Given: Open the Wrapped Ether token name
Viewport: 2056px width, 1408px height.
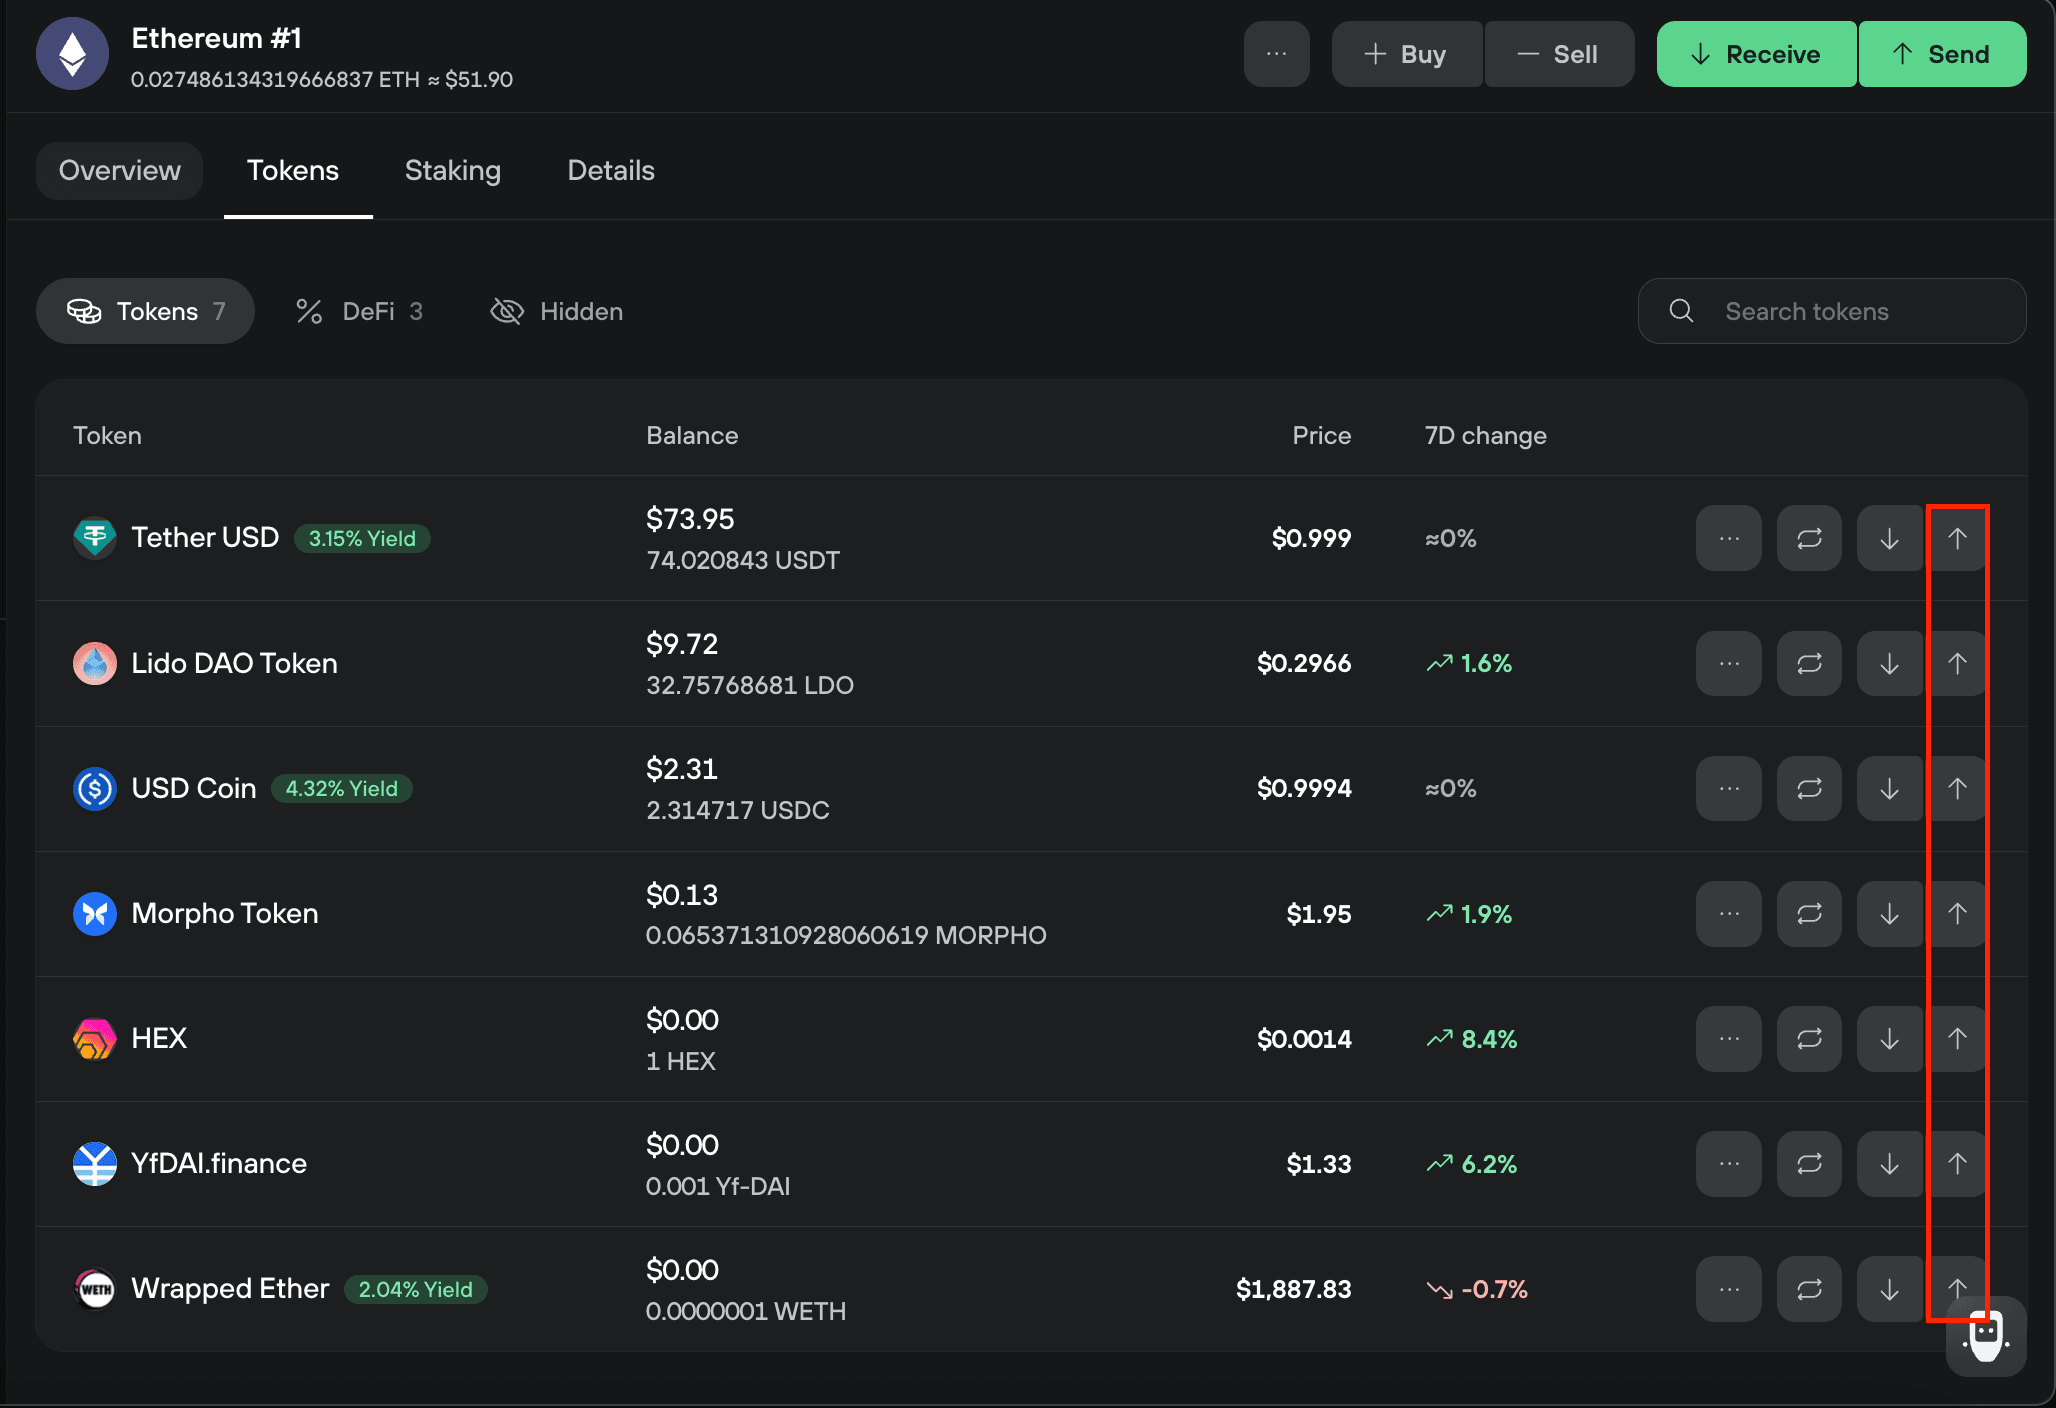Looking at the screenshot, I should pyautogui.click(x=230, y=1288).
